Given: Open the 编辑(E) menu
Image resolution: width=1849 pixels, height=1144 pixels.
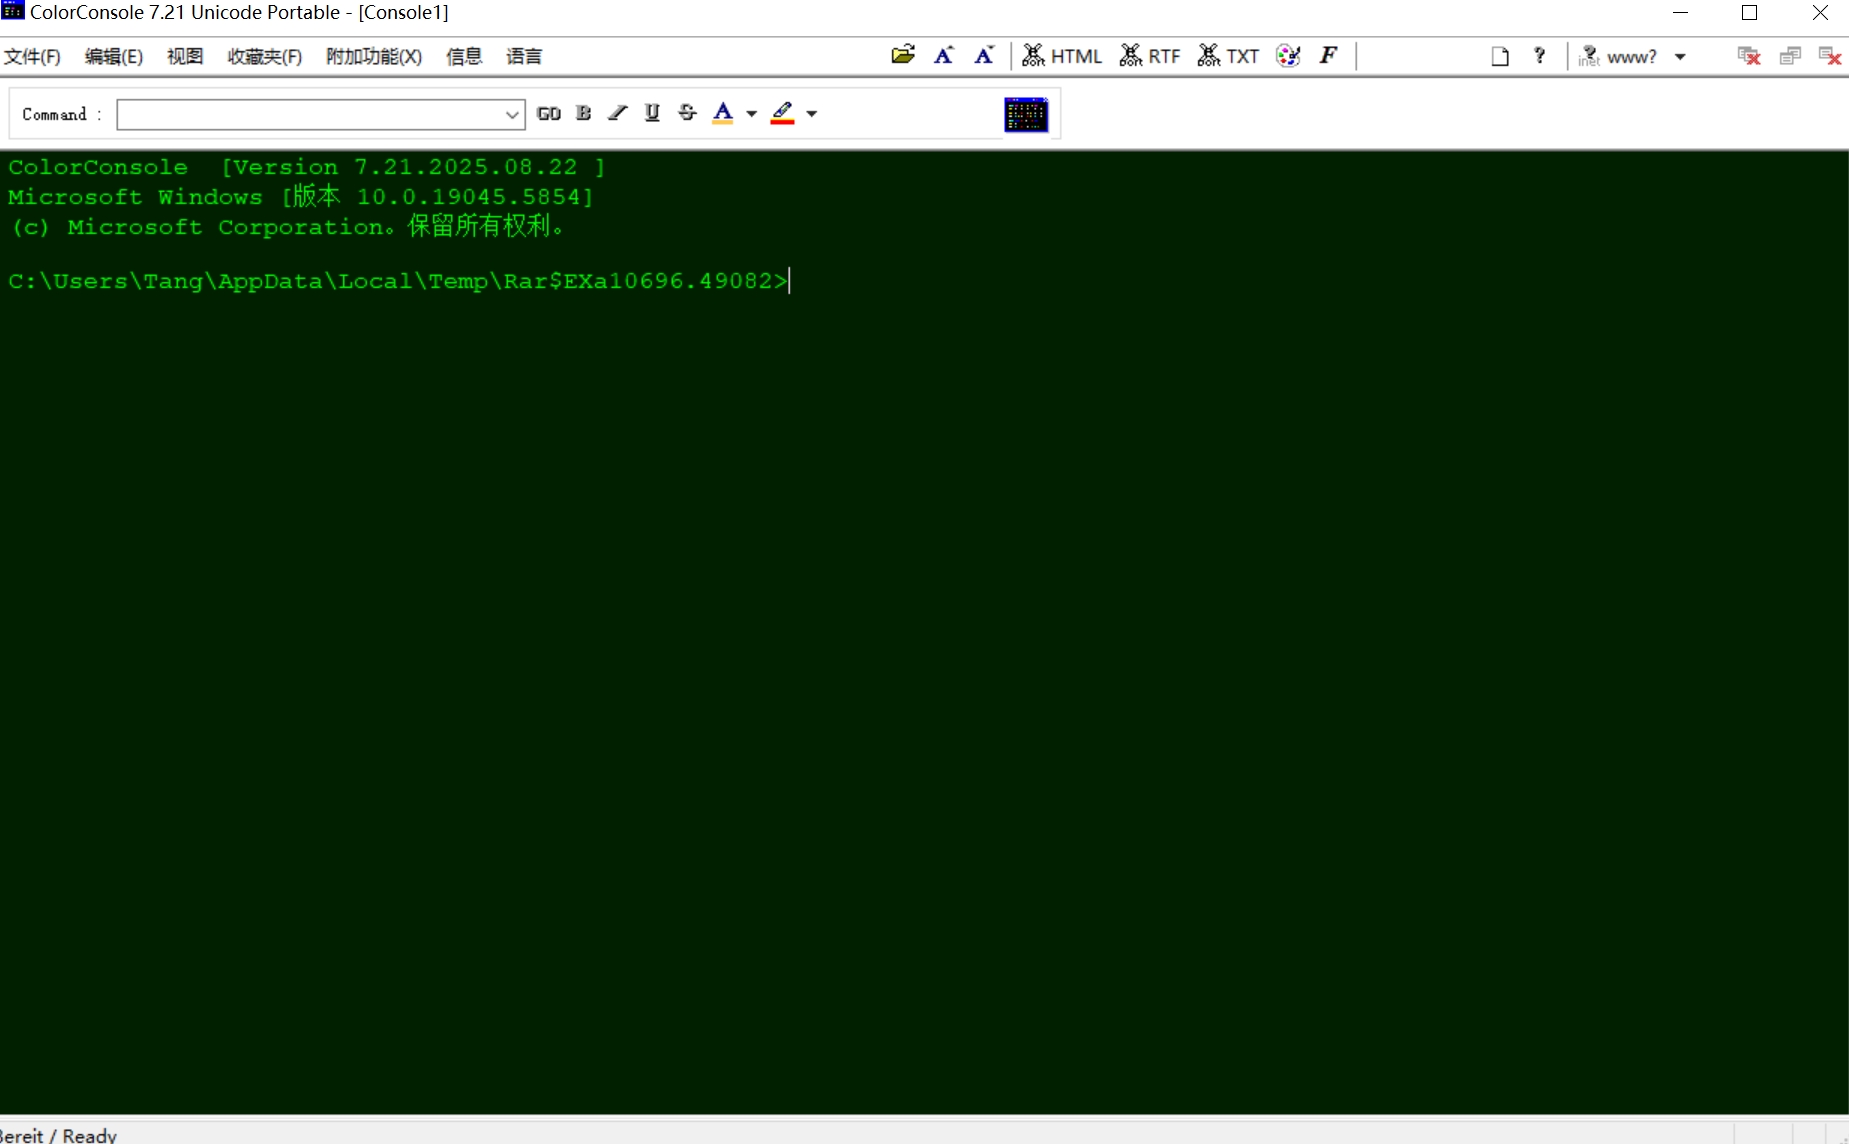Looking at the screenshot, I should pos(114,56).
